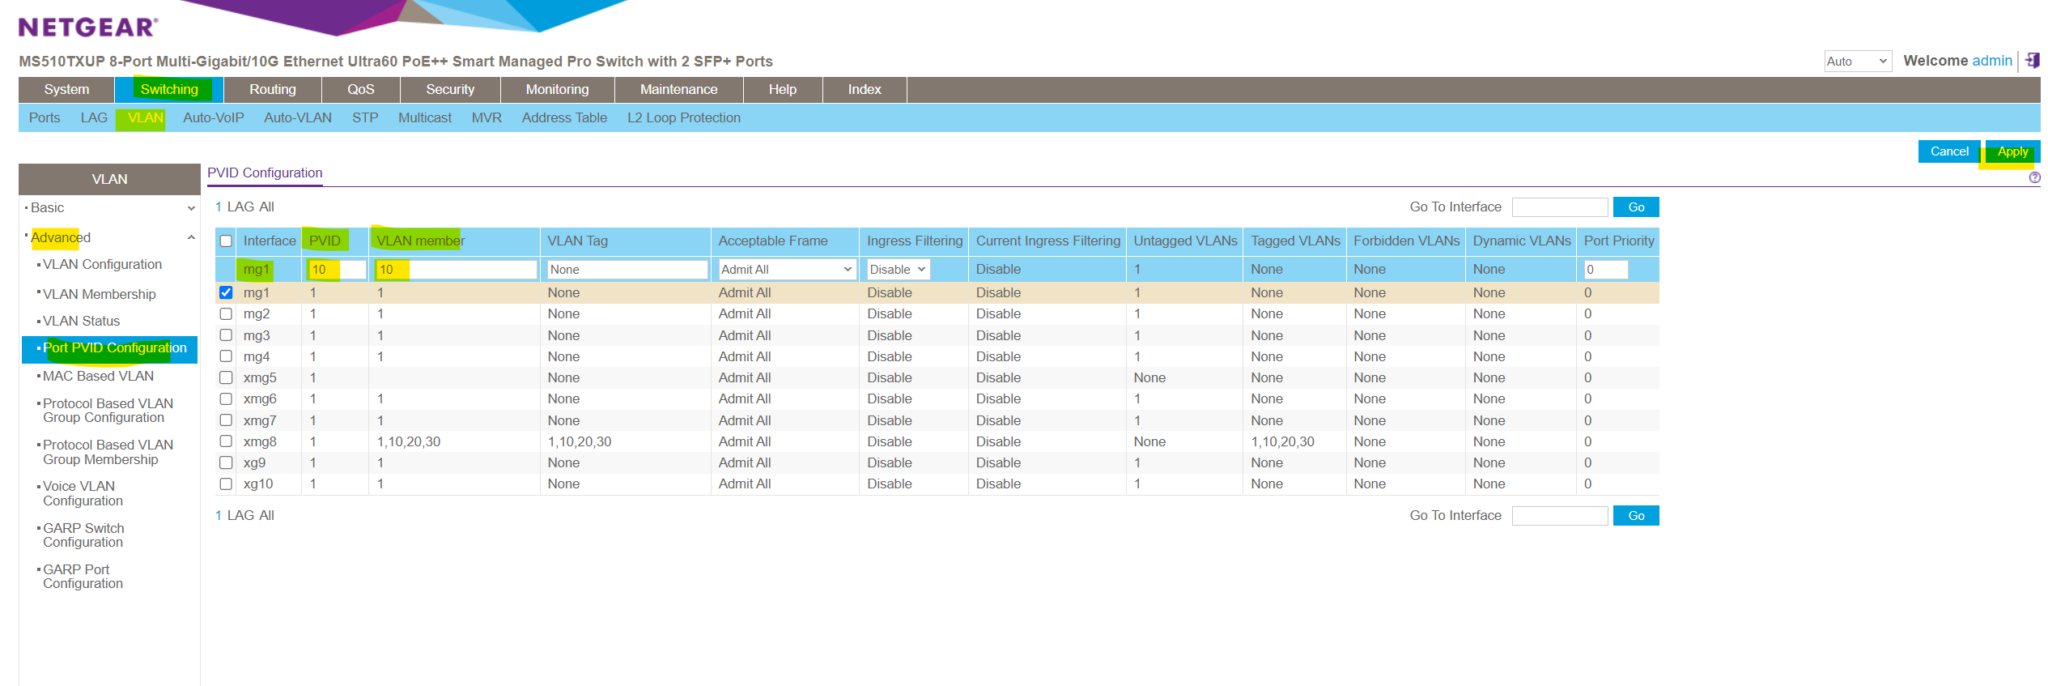The image size is (2048, 686).
Task: Open the Monitoring main tab
Action: click(557, 89)
